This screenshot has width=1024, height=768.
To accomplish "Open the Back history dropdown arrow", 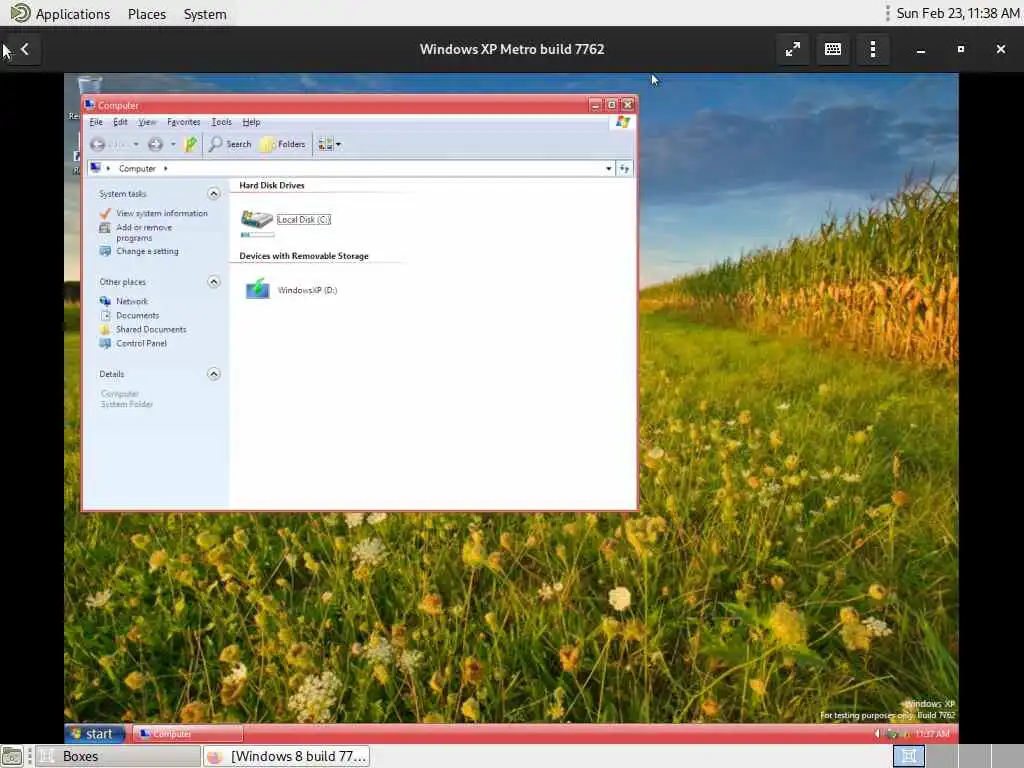I will pyautogui.click(x=136, y=144).
